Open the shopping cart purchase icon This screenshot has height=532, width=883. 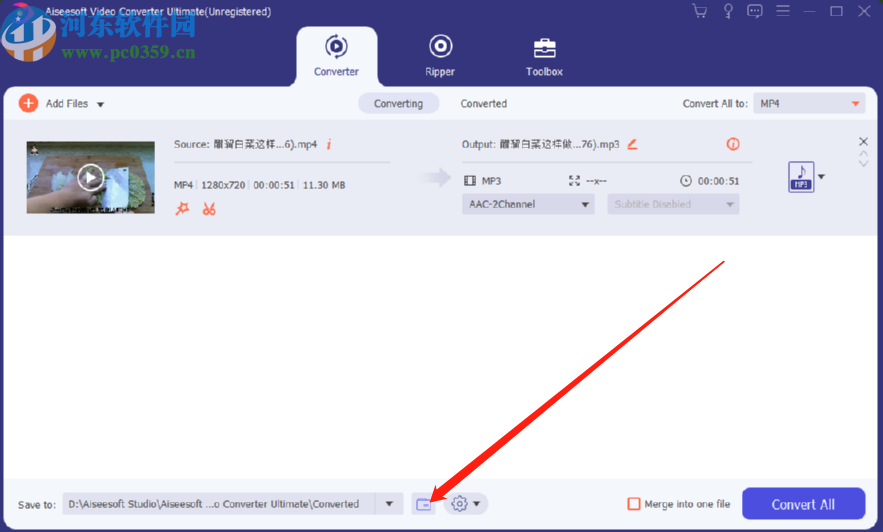[x=699, y=11]
